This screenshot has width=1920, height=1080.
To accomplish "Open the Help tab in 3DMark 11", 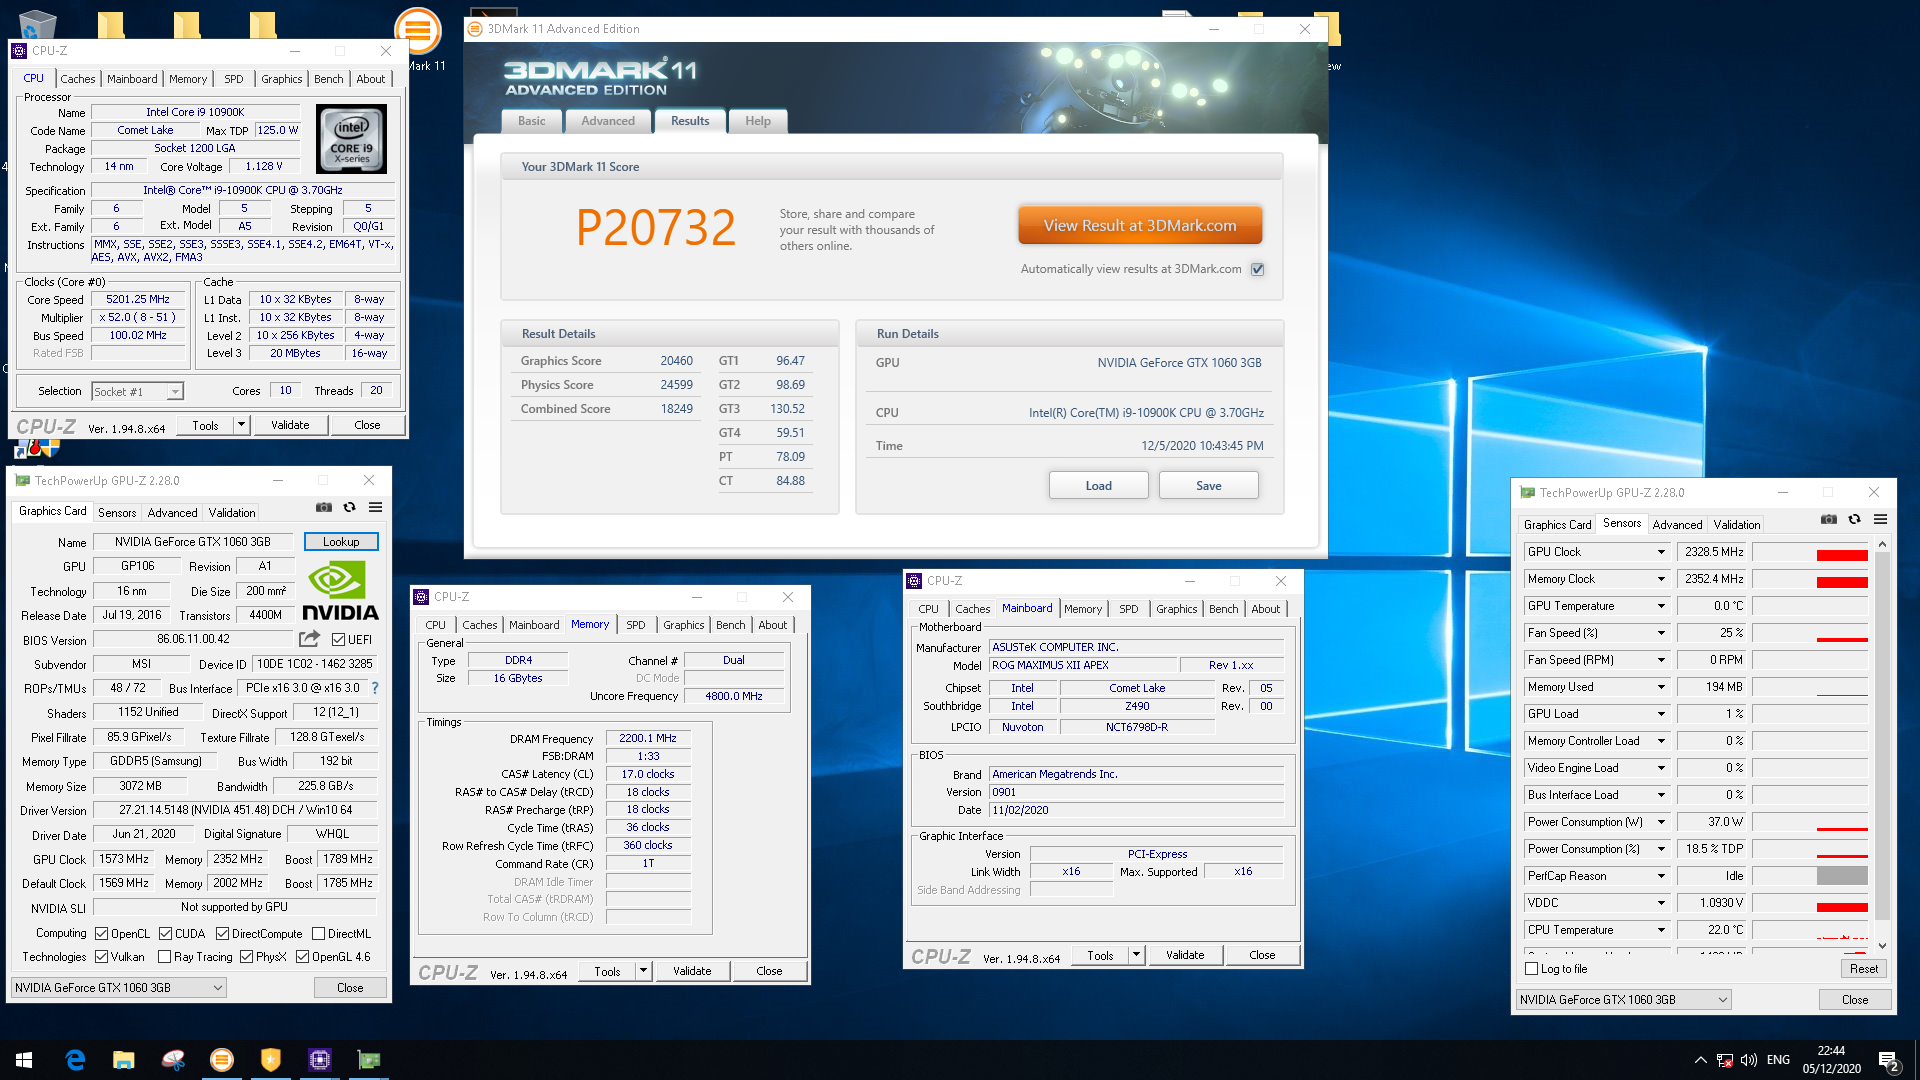I will 758,121.
